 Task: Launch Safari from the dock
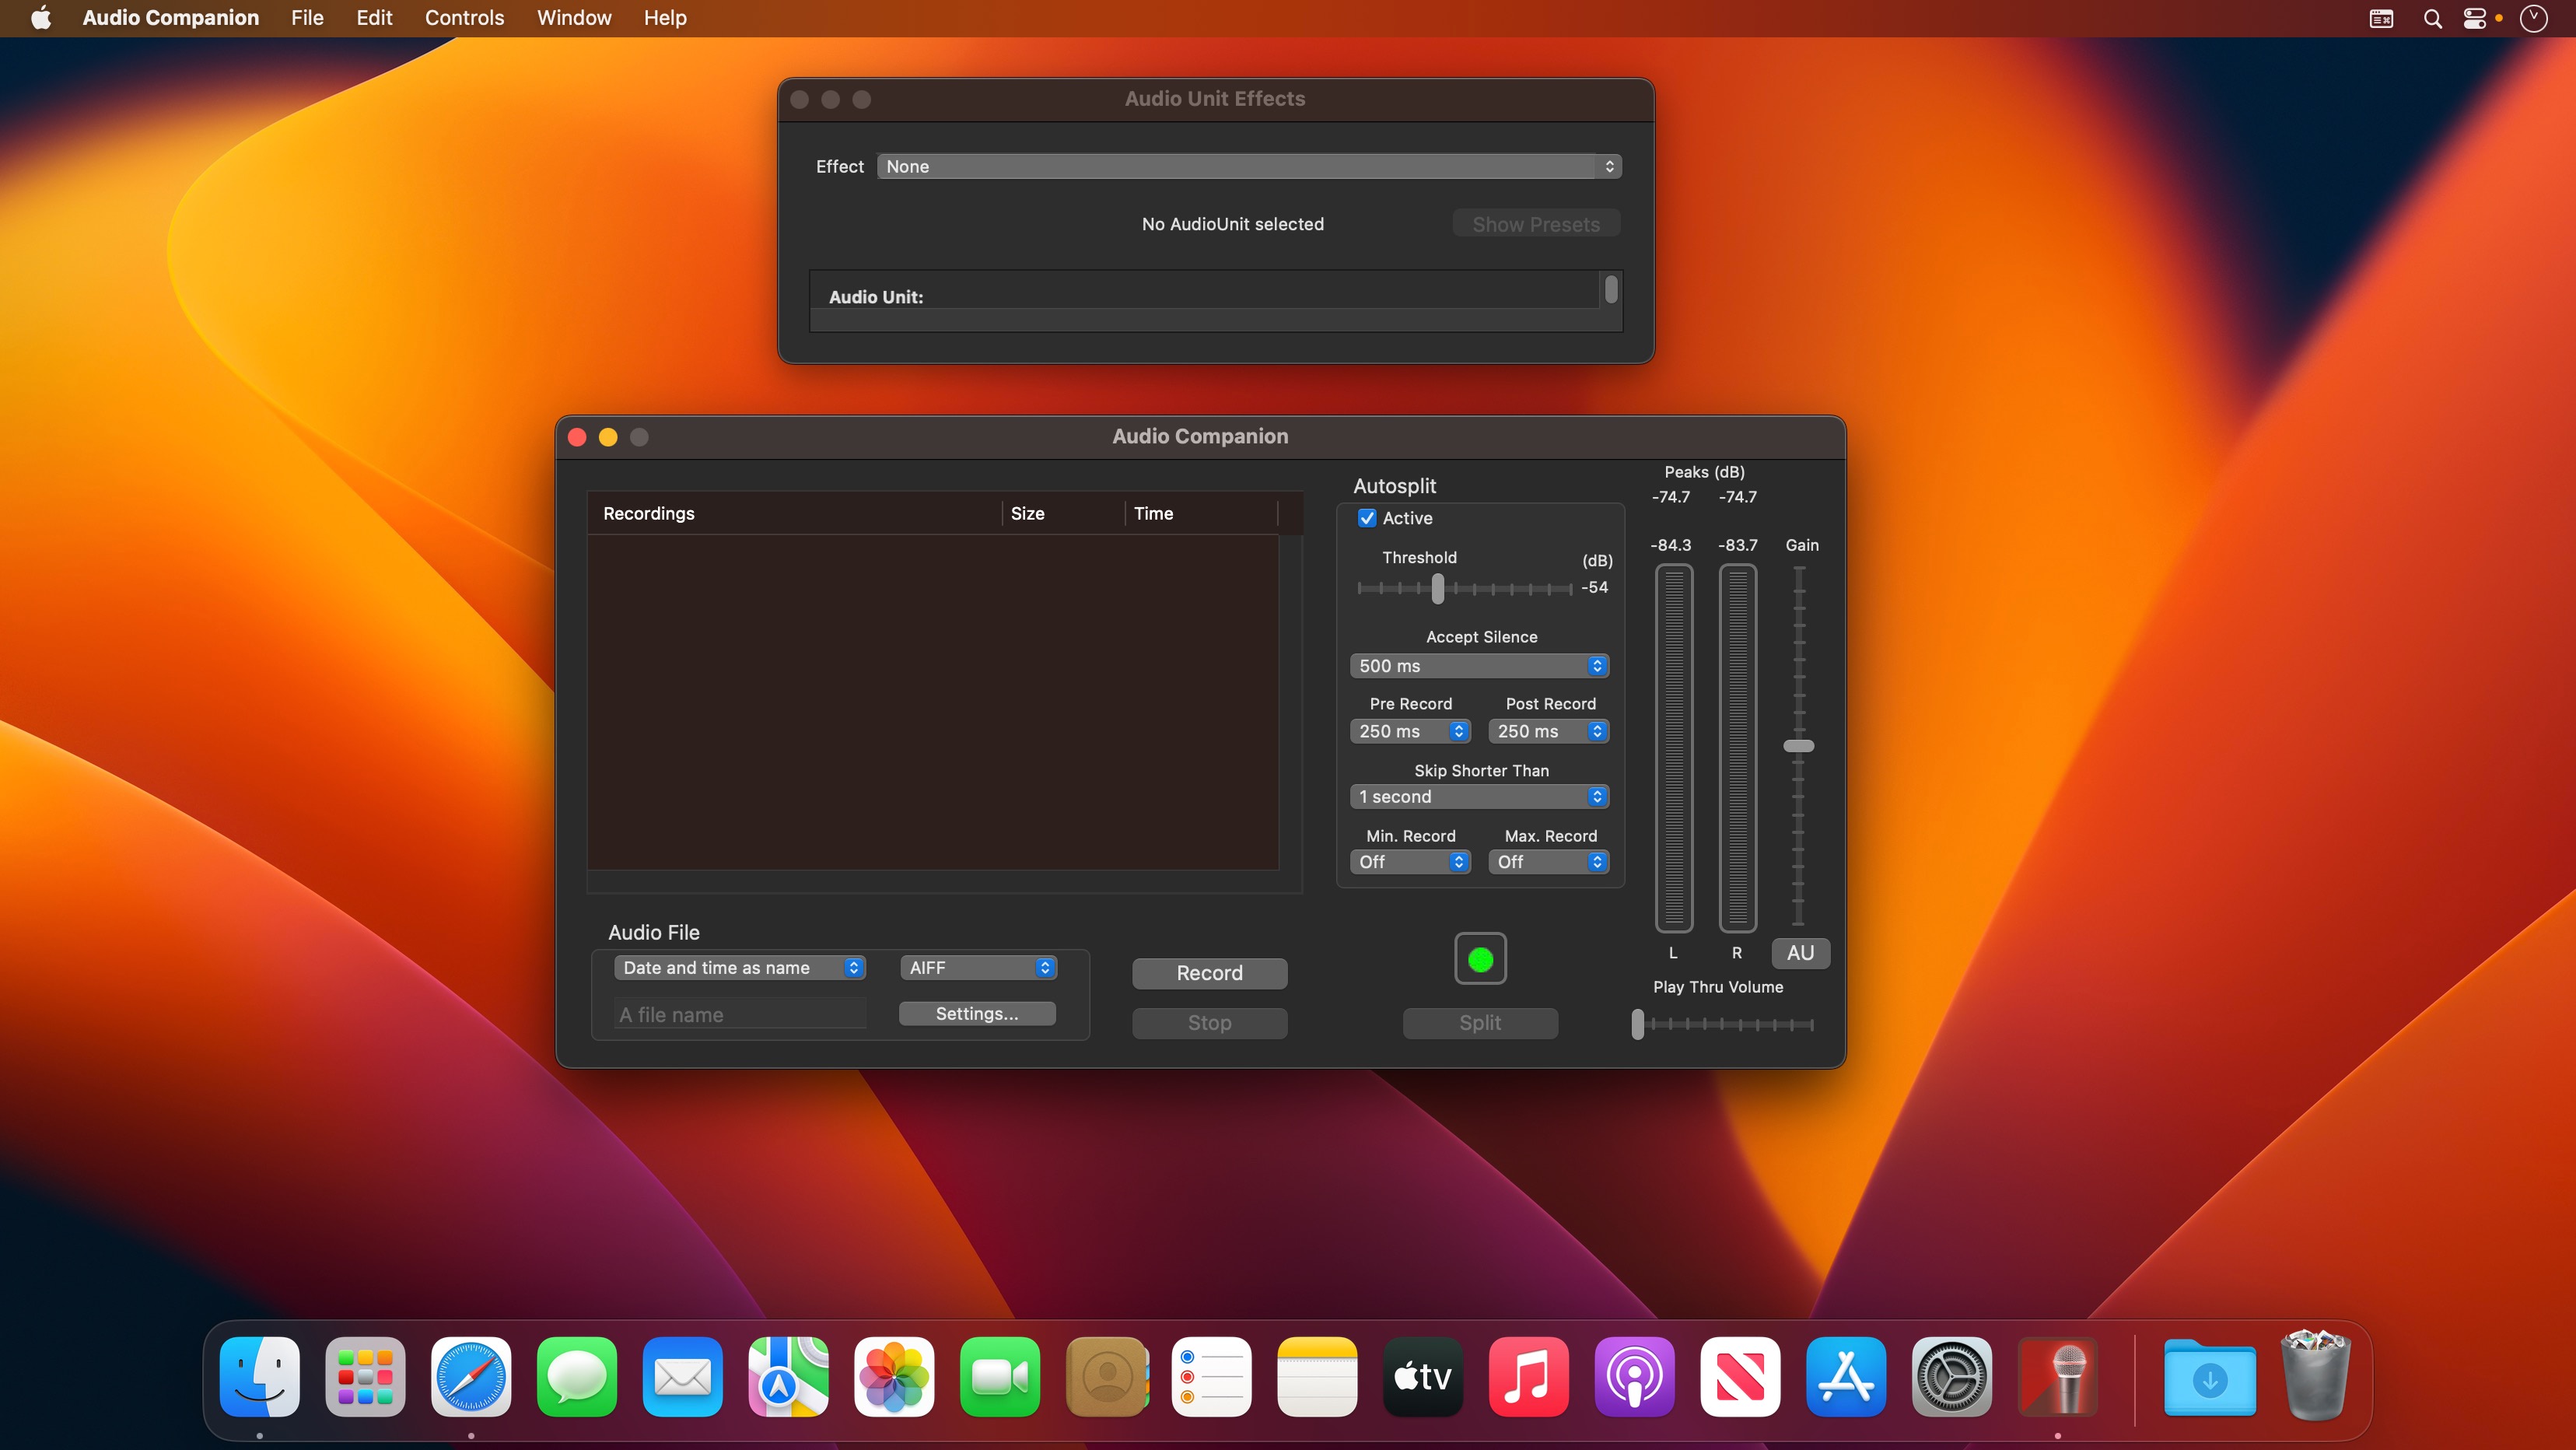pyautogui.click(x=471, y=1377)
